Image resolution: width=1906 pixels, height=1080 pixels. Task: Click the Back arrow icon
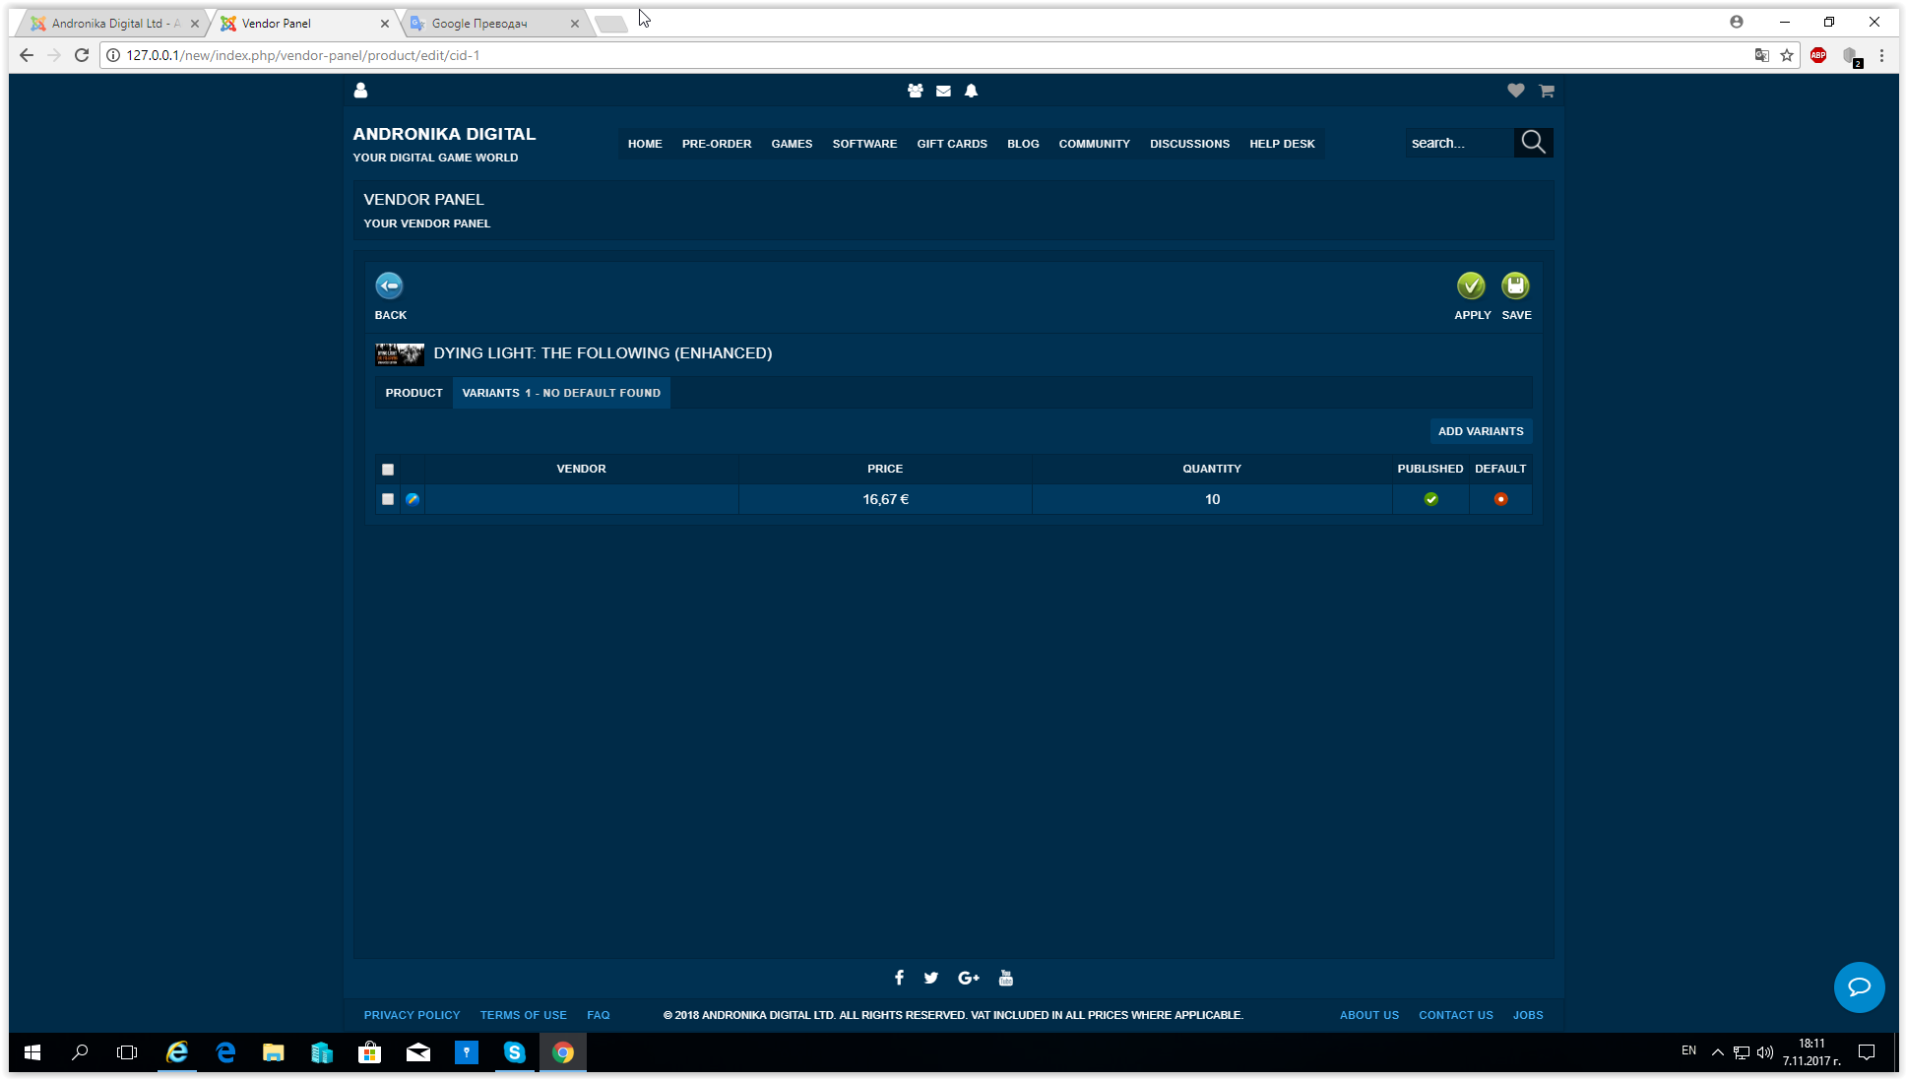point(389,286)
